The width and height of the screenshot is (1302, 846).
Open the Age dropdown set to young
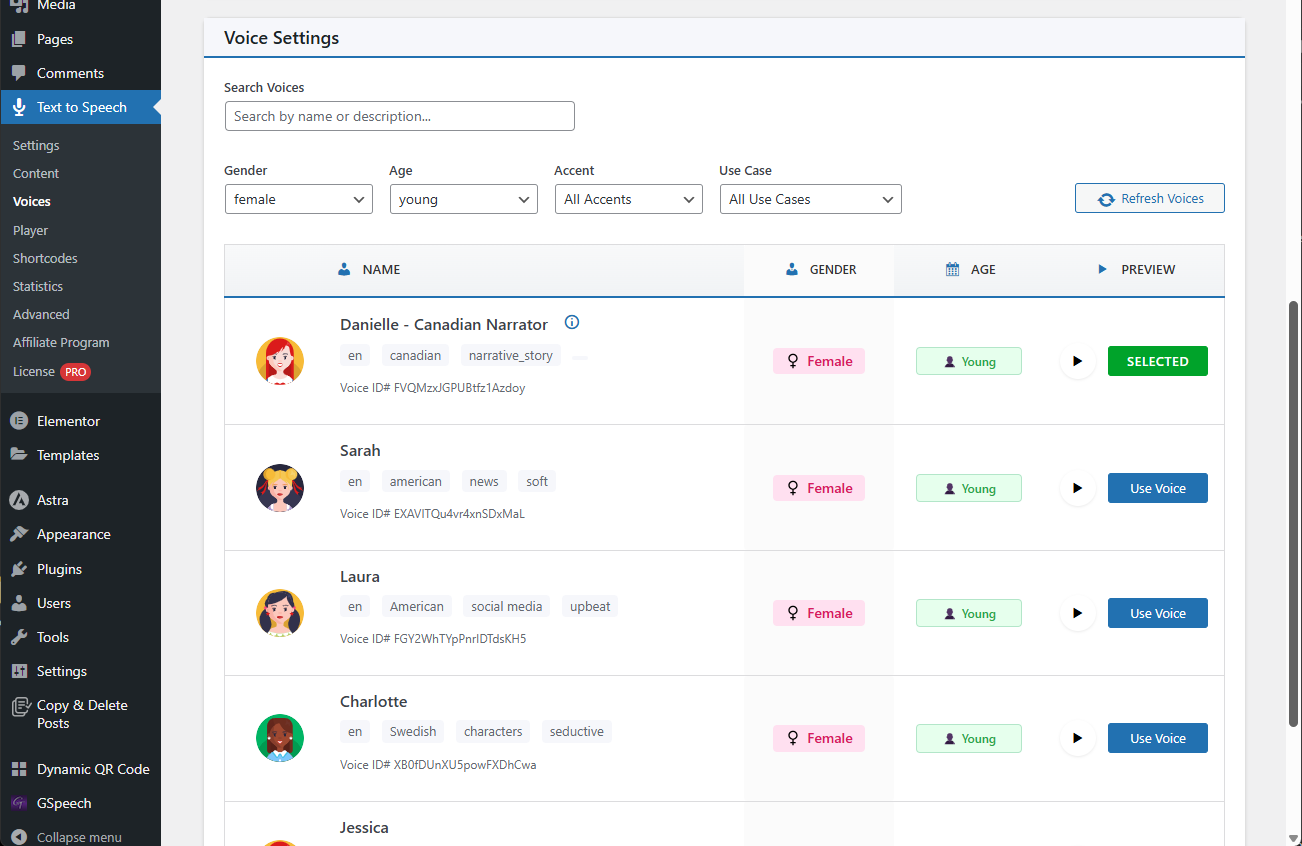(x=464, y=199)
